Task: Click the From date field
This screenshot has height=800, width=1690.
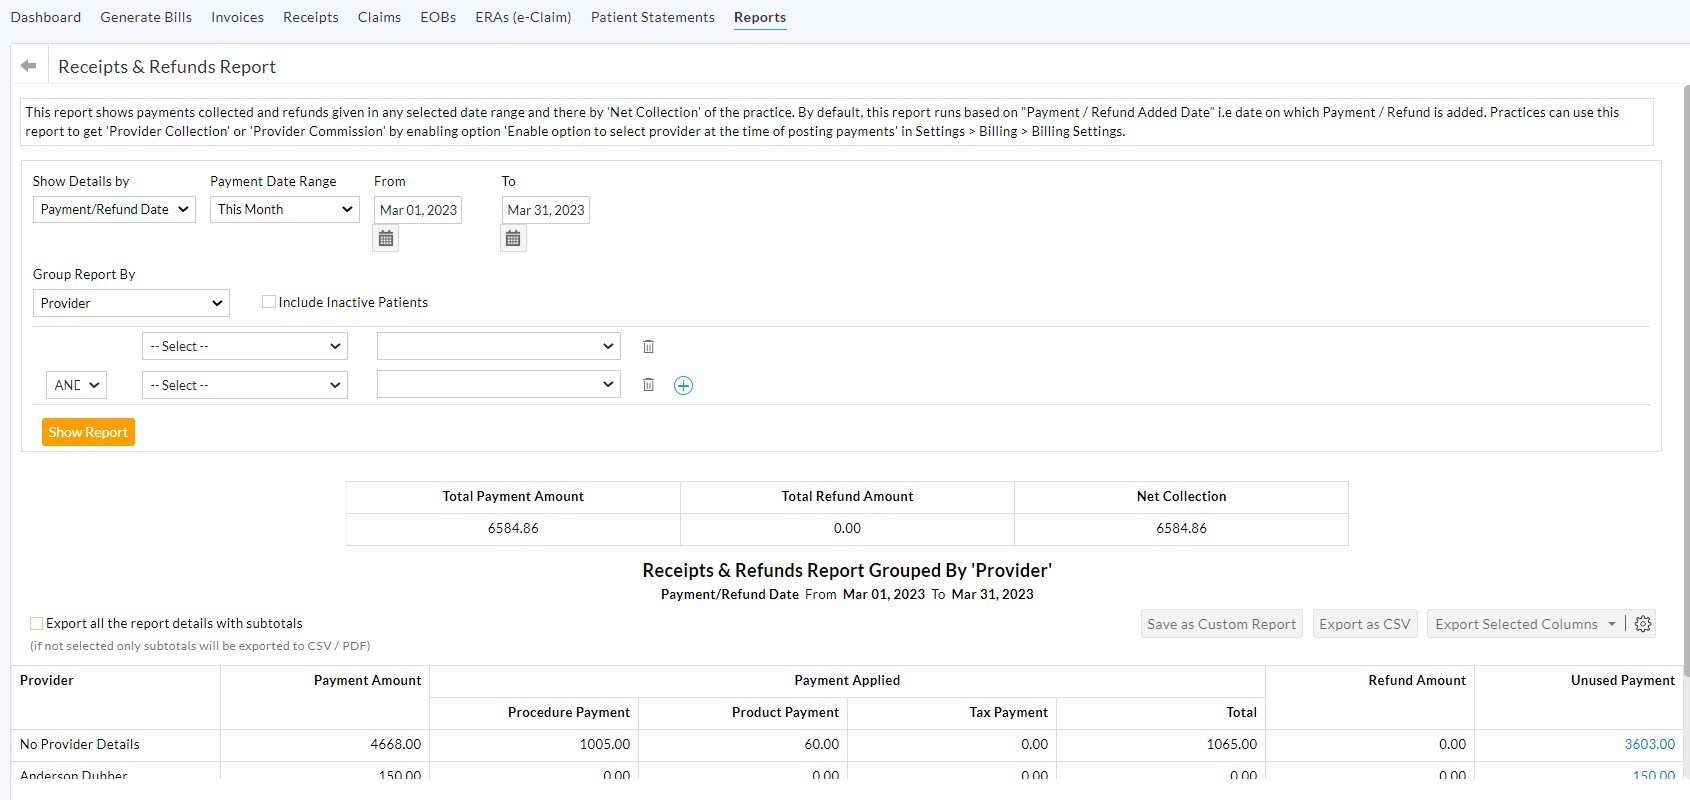Action: (x=418, y=210)
